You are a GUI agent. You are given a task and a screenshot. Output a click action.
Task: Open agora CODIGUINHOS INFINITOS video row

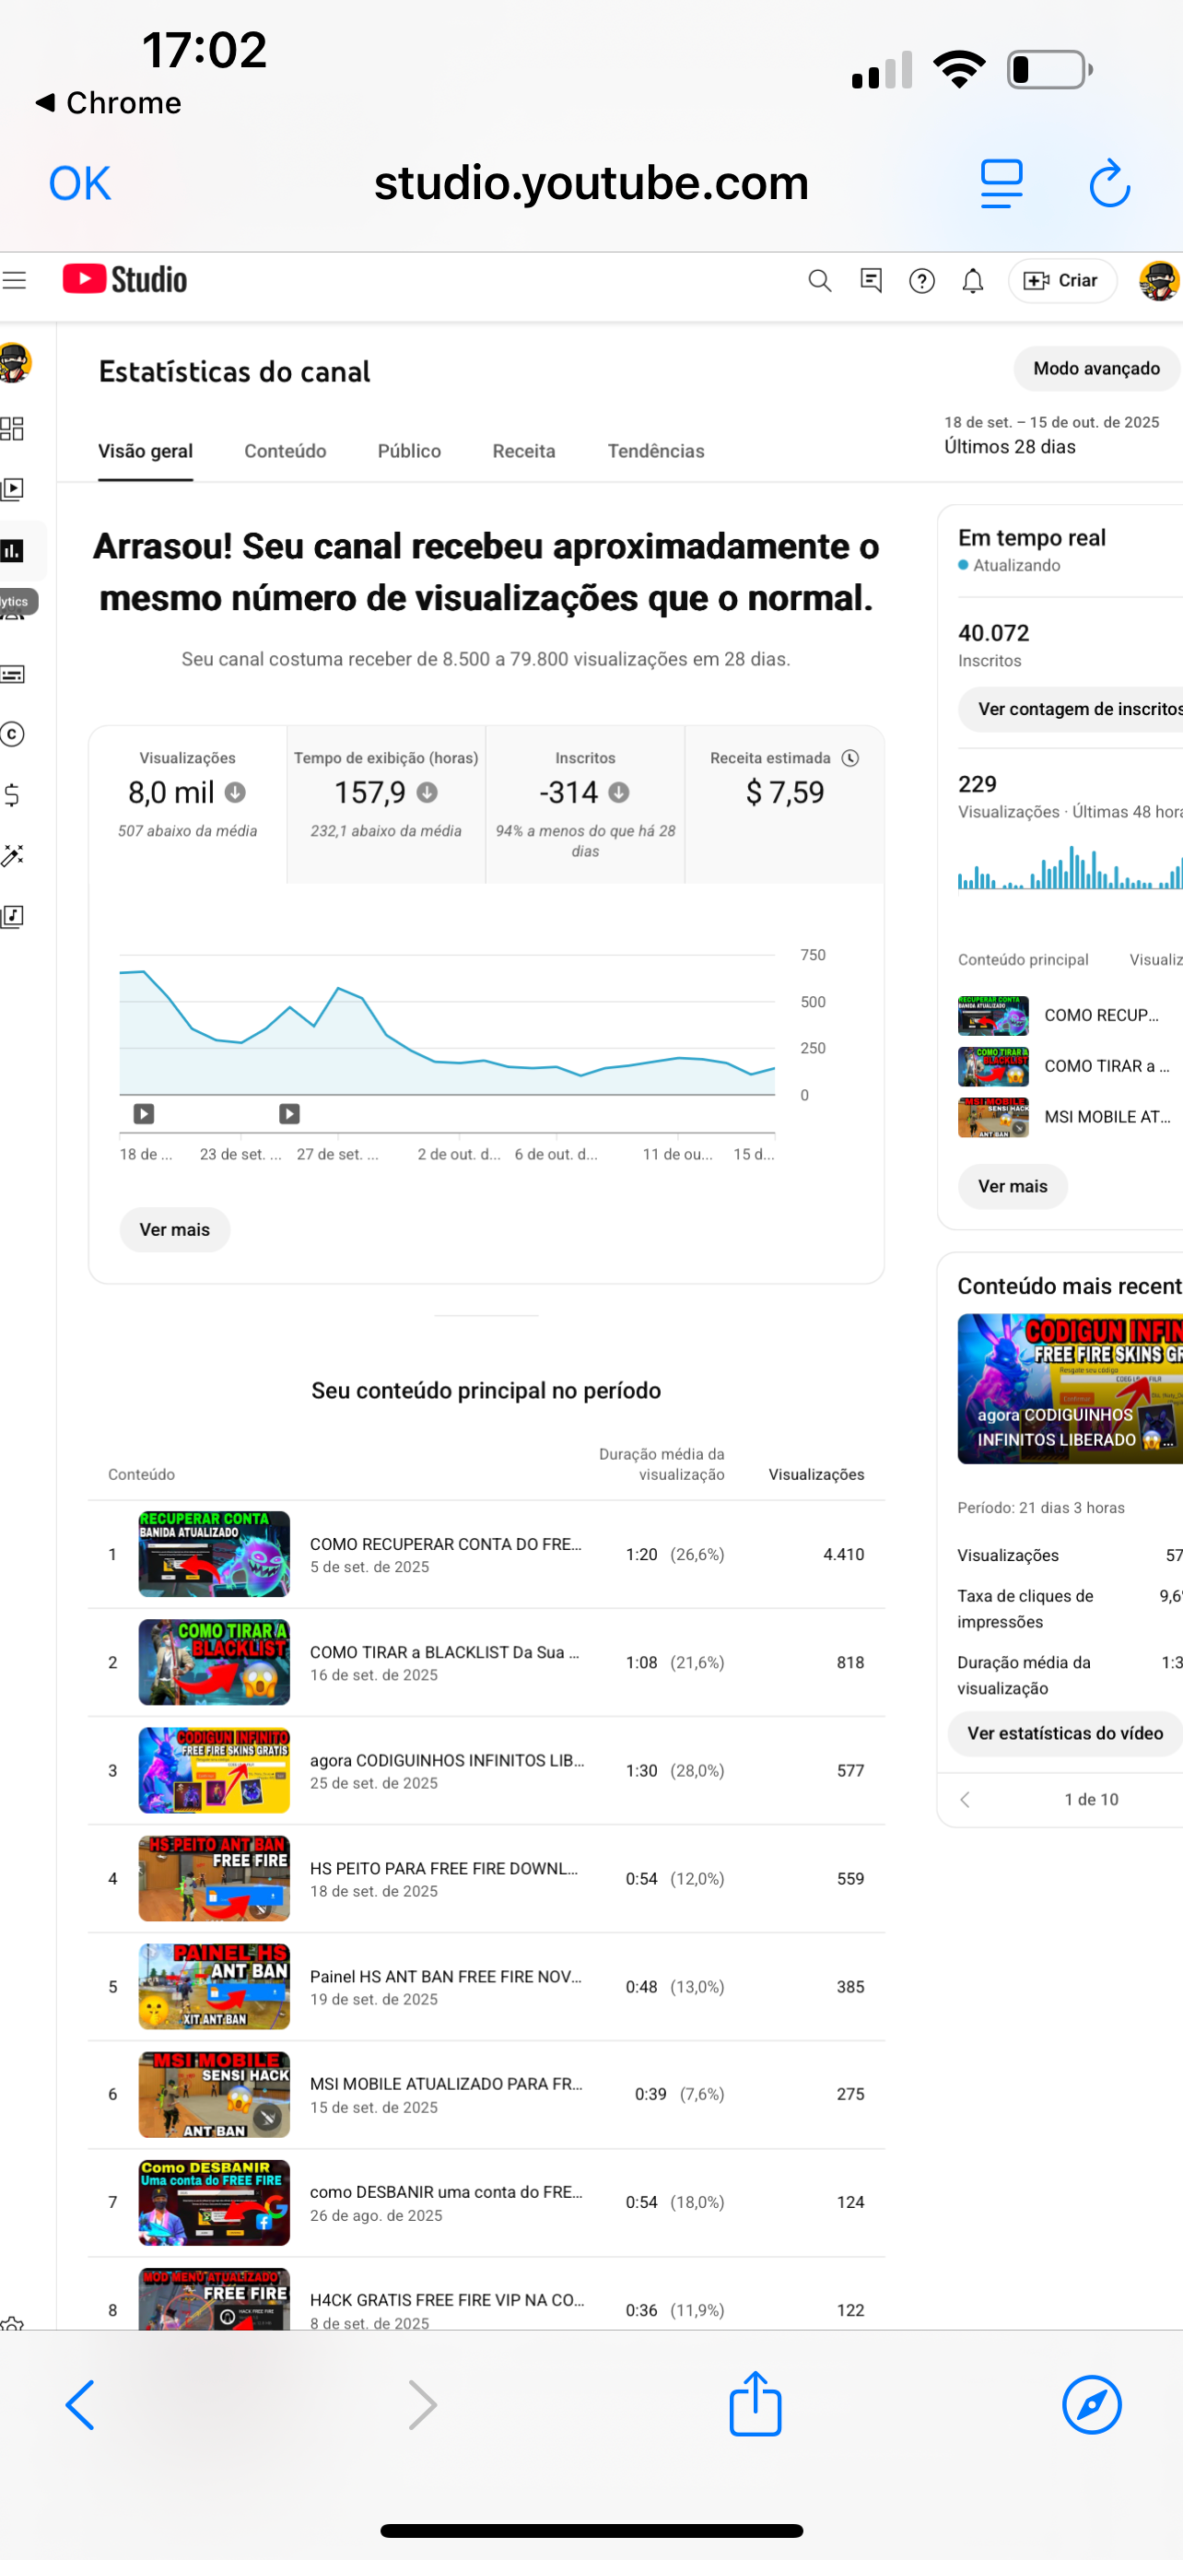pos(486,1771)
